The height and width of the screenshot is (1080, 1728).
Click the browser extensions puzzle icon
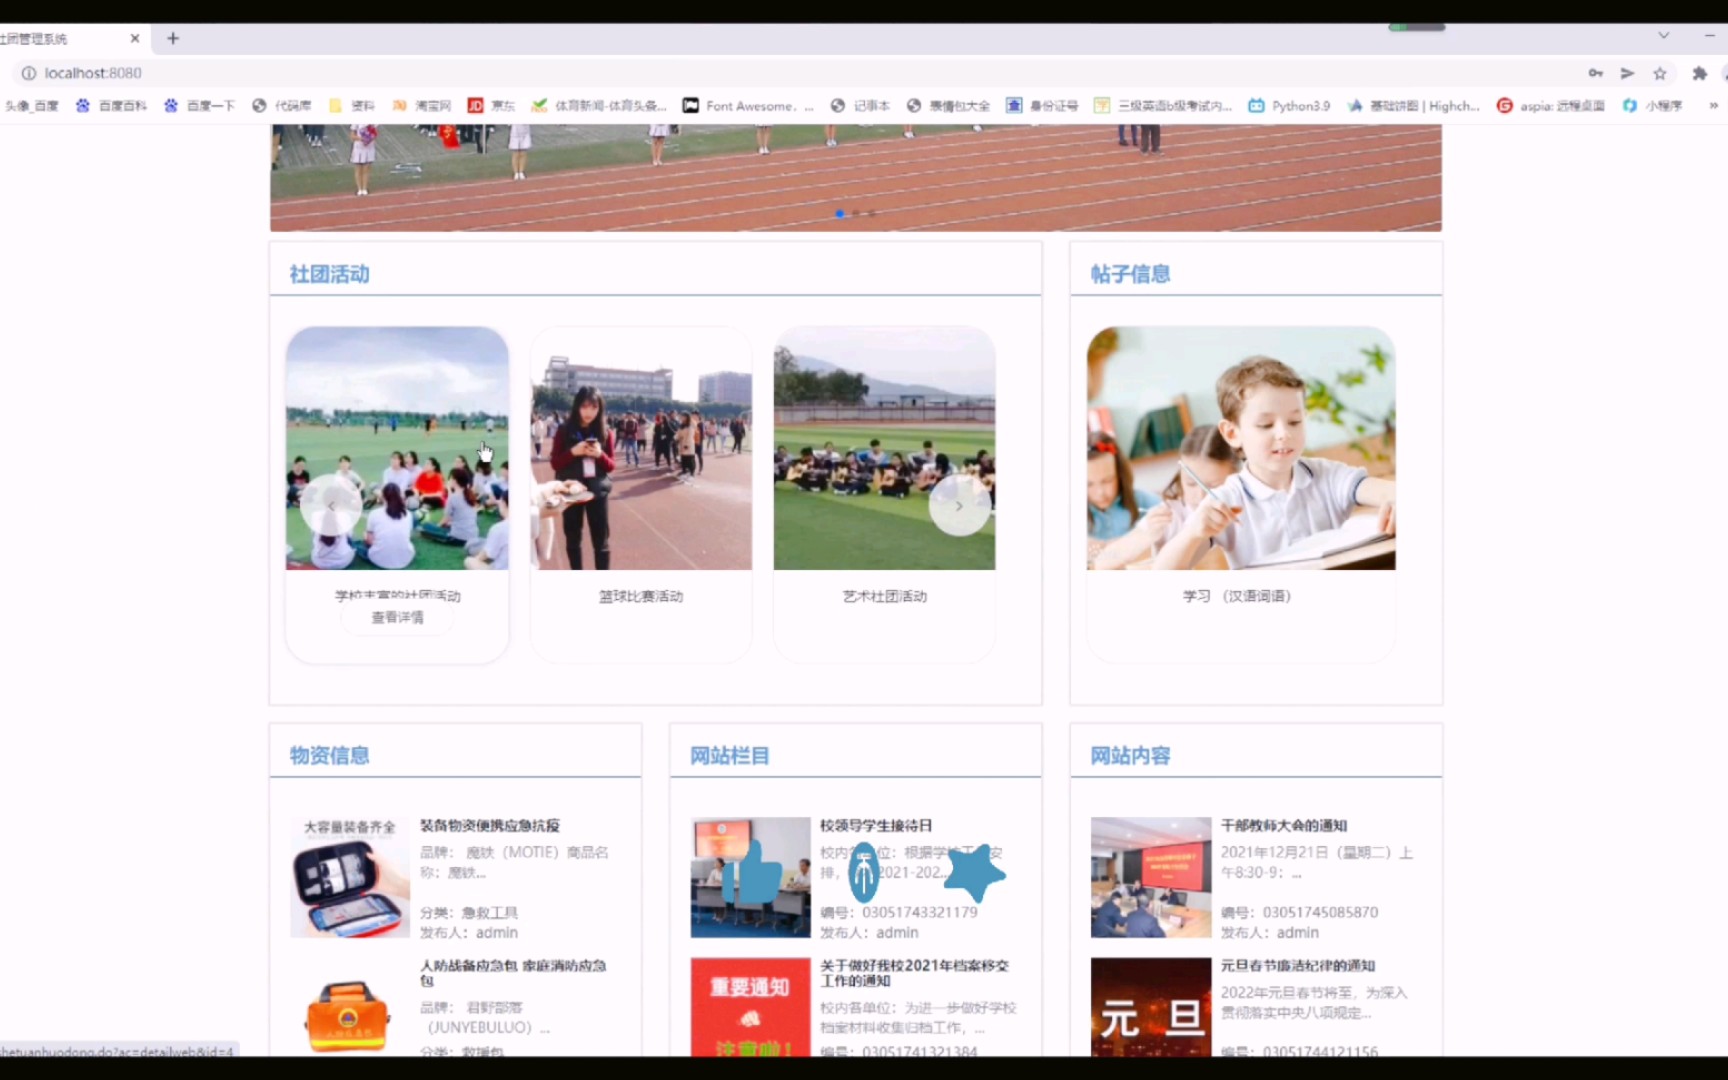coord(1699,73)
